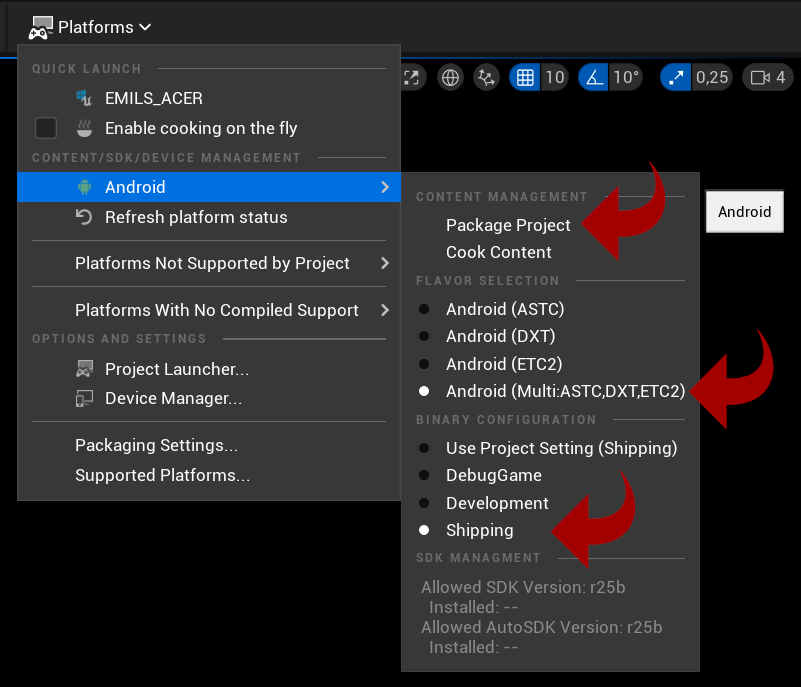This screenshot has width=801, height=687.
Task: Expand the Android submenu arrow
Action: coord(385,187)
